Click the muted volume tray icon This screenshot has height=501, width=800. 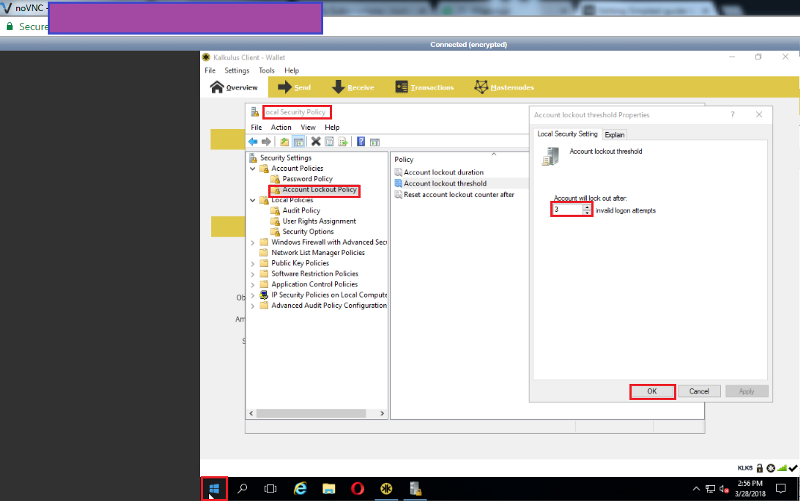coord(724,489)
